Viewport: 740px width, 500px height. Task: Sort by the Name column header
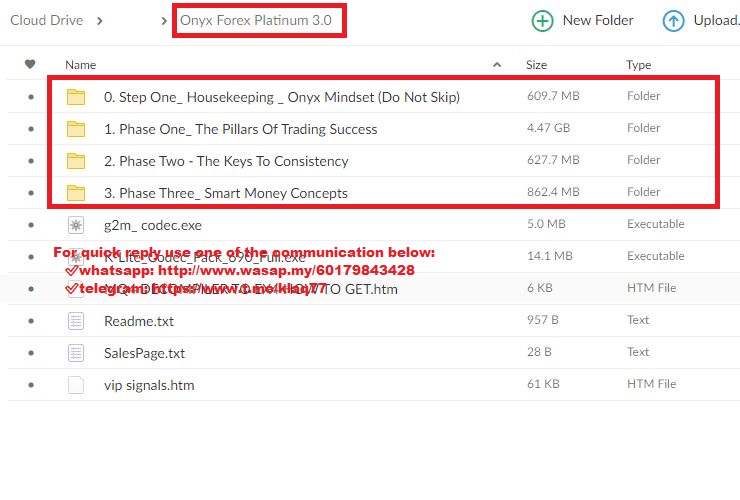pos(81,65)
